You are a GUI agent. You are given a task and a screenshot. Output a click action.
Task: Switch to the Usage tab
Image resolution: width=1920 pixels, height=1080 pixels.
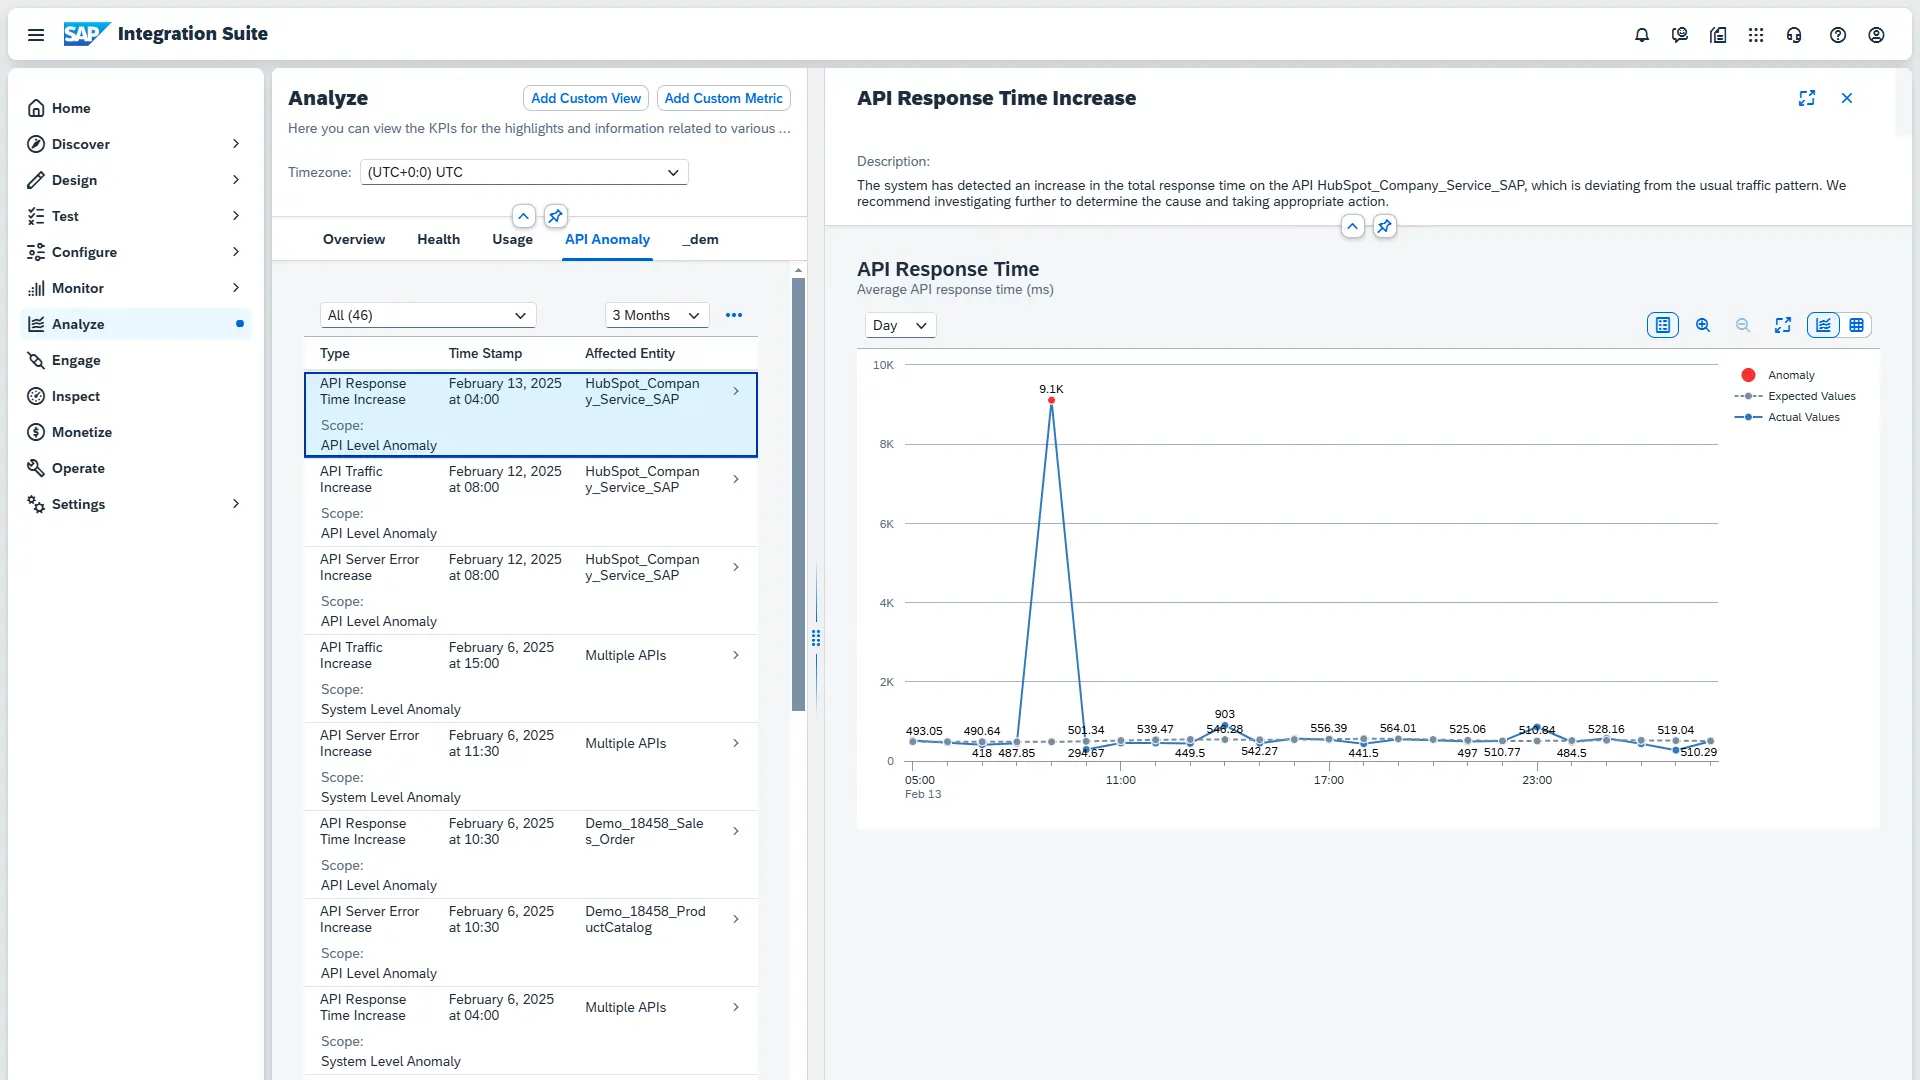[512, 239]
